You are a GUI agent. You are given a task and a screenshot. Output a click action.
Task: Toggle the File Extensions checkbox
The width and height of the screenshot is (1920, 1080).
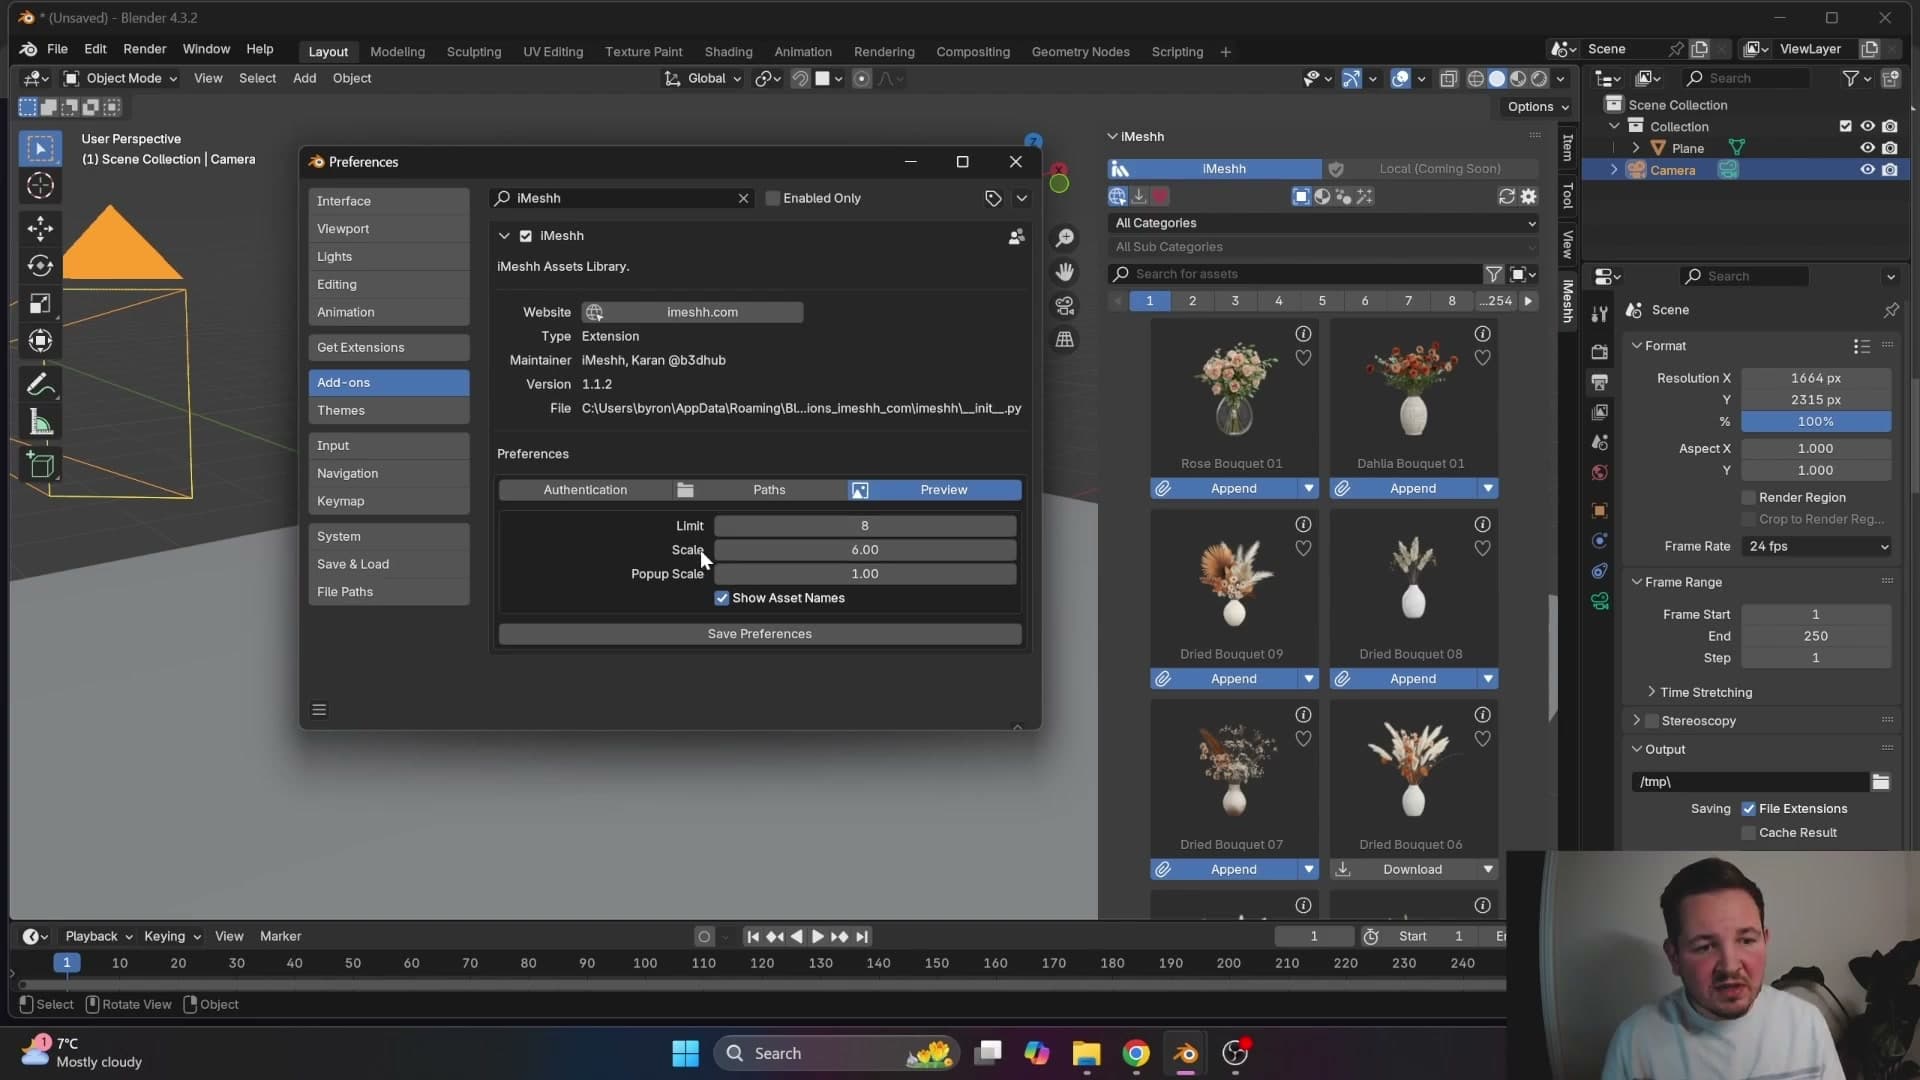point(1749,809)
